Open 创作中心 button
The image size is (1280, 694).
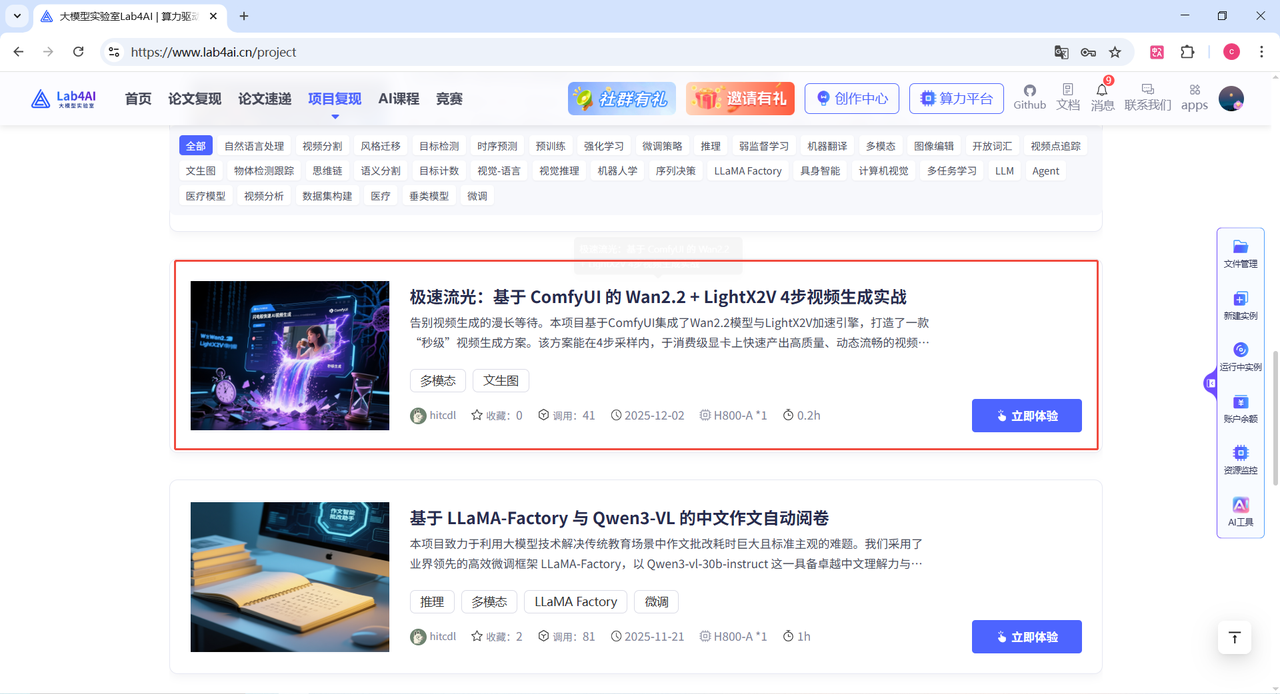[852, 98]
